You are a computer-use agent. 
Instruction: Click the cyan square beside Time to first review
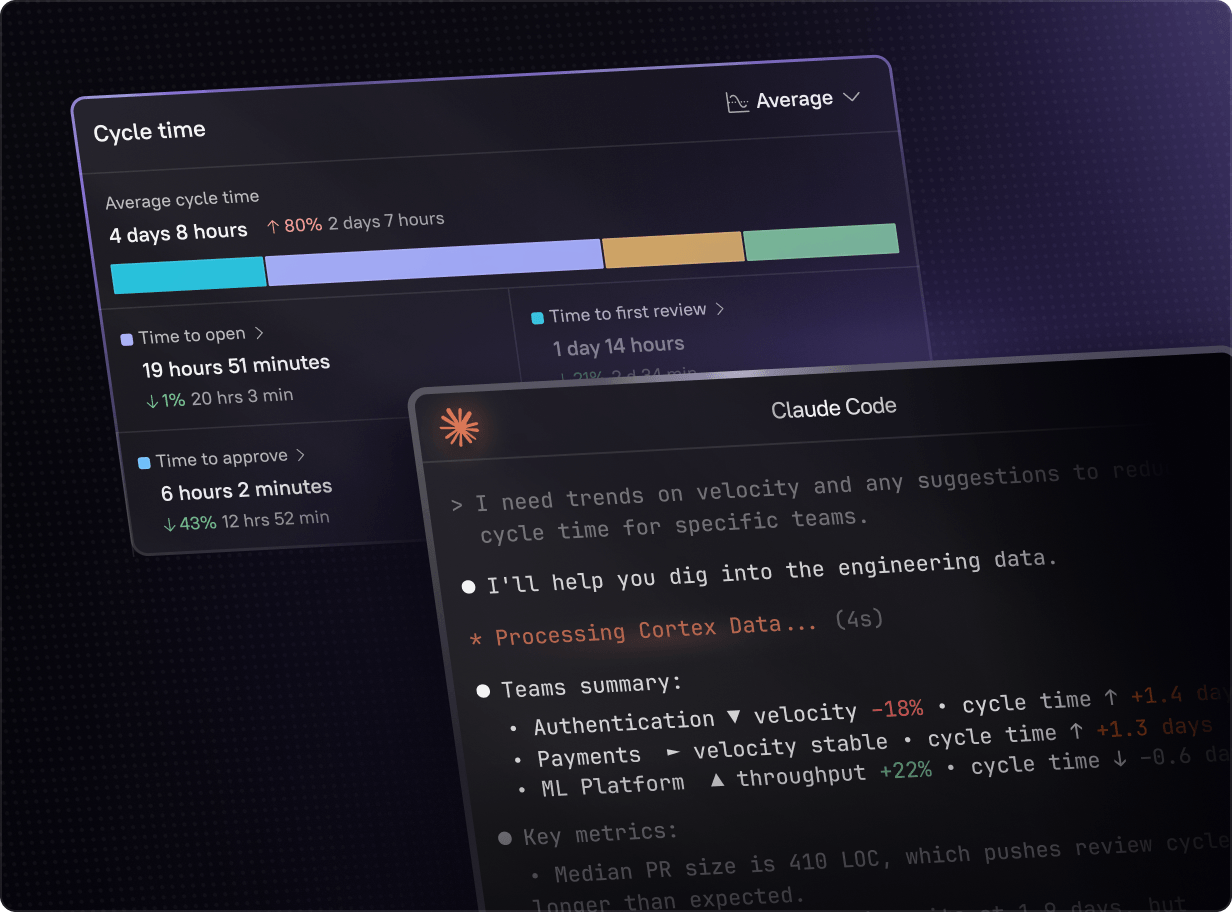pyautogui.click(x=537, y=318)
